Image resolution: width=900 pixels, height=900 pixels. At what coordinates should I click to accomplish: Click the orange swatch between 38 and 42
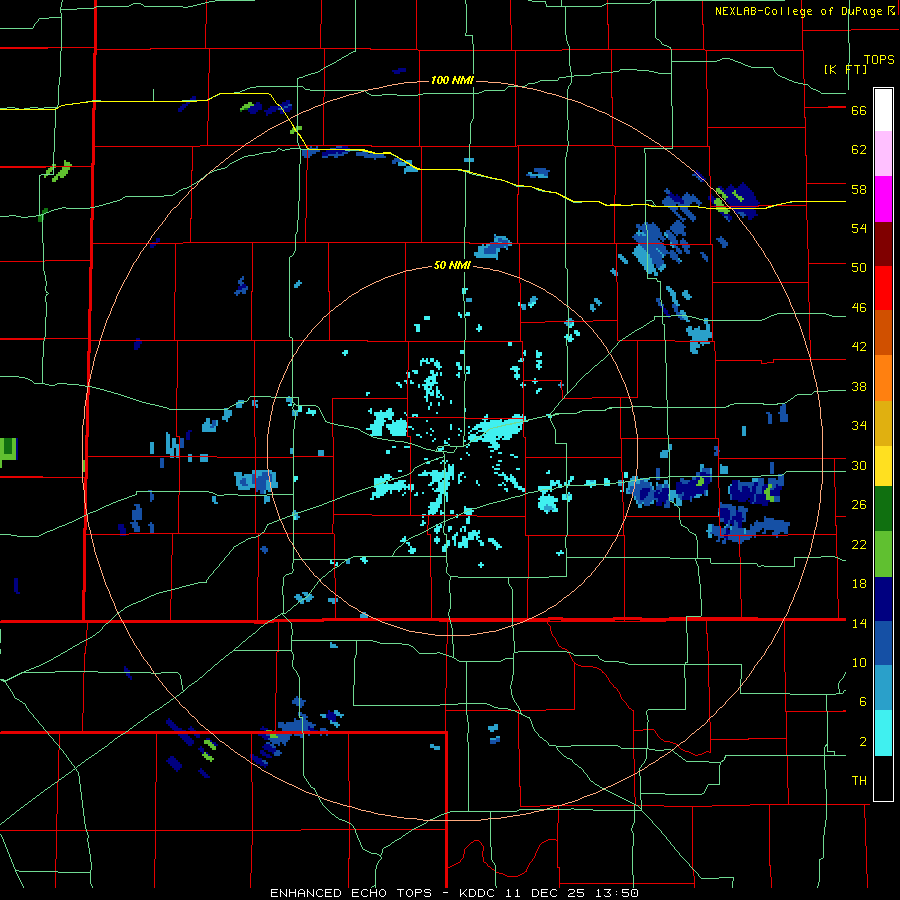coord(883,378)
